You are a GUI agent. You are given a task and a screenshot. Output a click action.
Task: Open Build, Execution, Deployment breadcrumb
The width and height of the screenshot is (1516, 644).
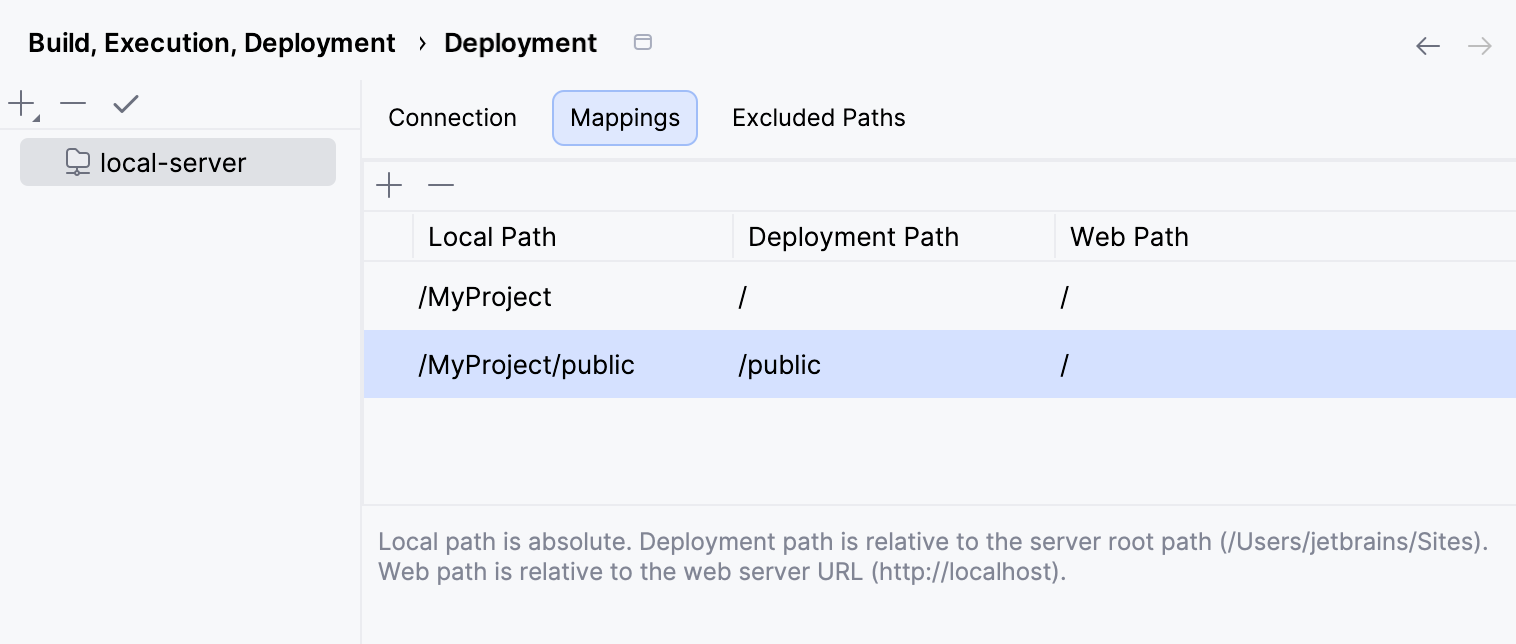(x=211, y=43)
